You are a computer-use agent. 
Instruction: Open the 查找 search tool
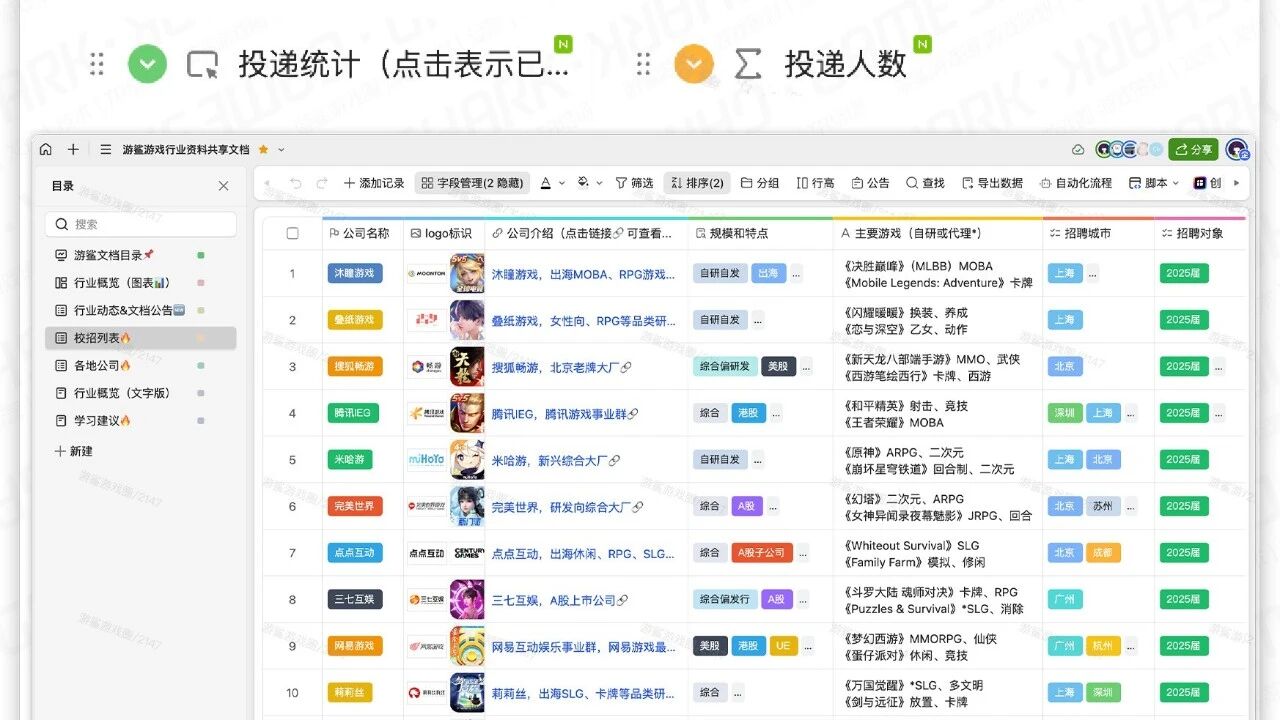click(x=925, y=183)
